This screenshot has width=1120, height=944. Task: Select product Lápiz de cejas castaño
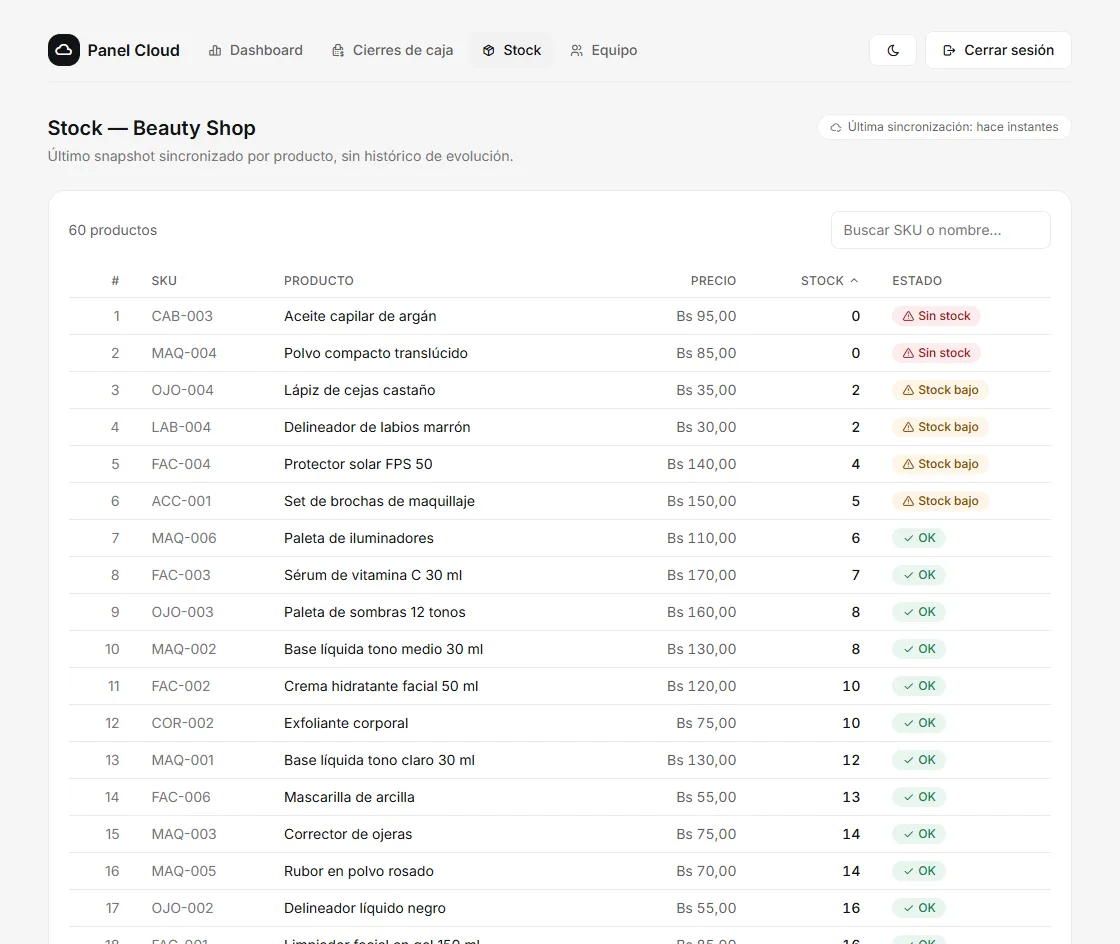point(359,391)
